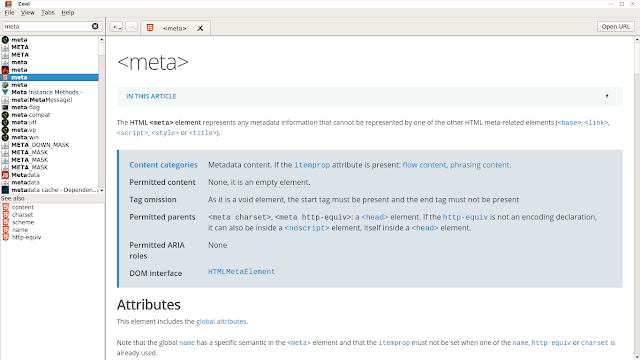Click into the meta search input field
This screenshot has height=360, width=640.
coord(47,26)
